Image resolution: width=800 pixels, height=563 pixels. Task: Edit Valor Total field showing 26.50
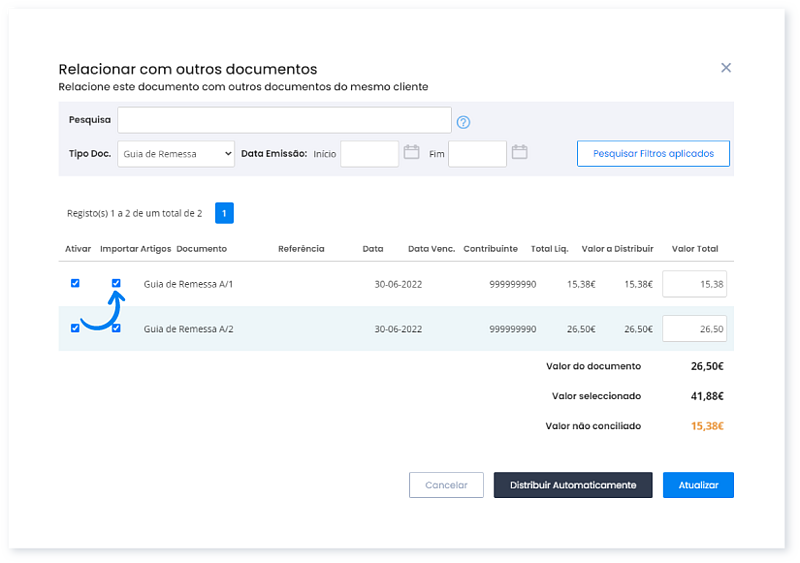(x=694, y=329)
